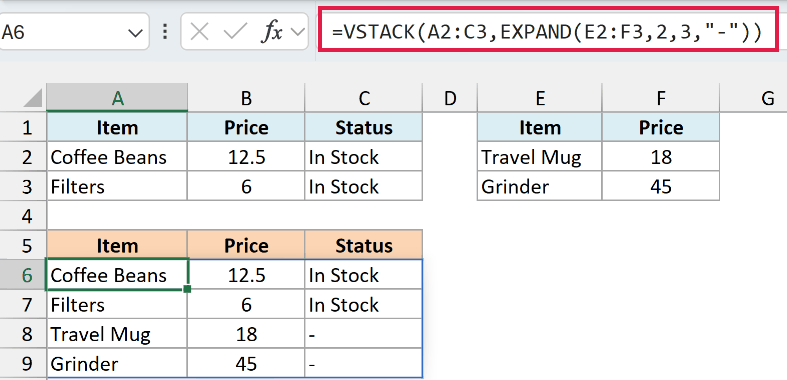
Task: Click 'In Stock' cell in row 3
Action: pos(363,186)
